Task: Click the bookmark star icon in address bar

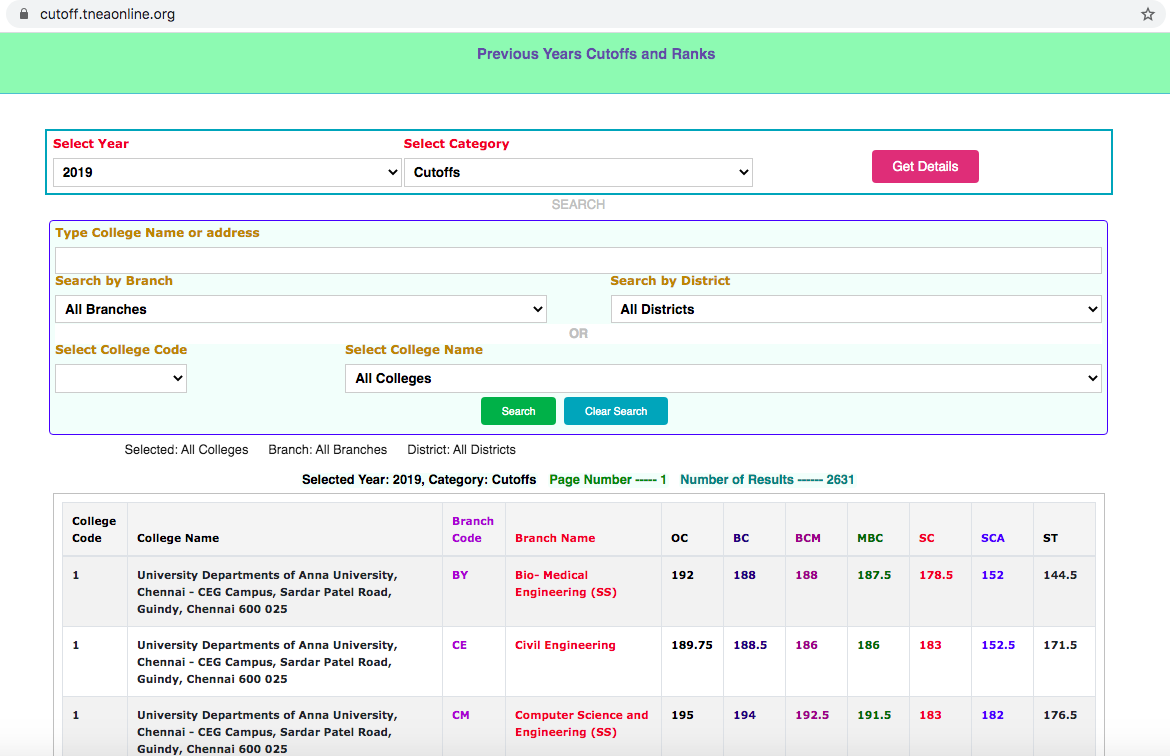Action: pos(1148,14)
